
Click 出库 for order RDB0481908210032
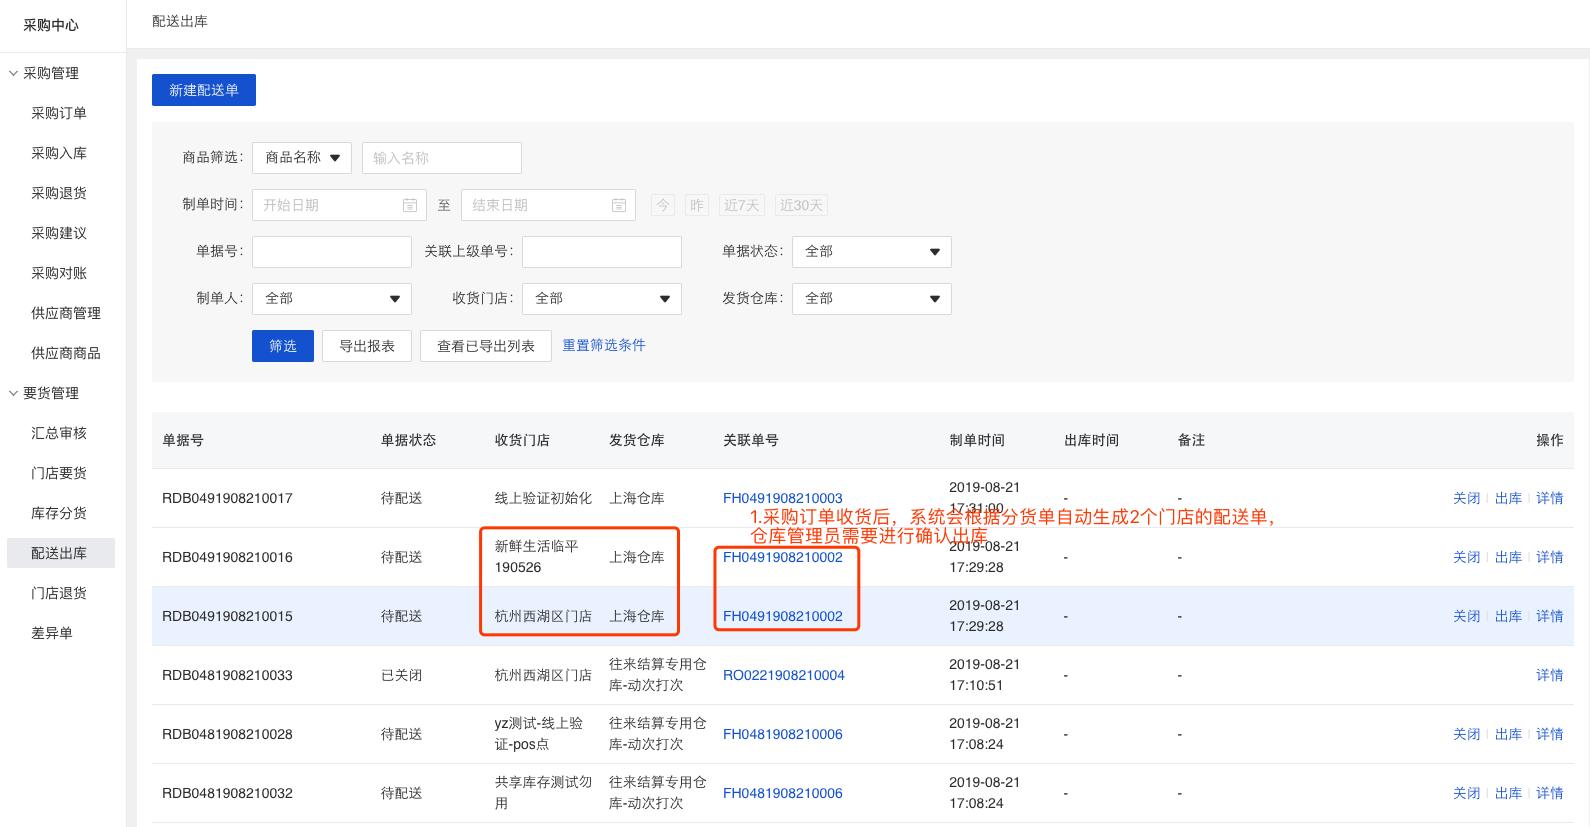tap(1508, 793)
